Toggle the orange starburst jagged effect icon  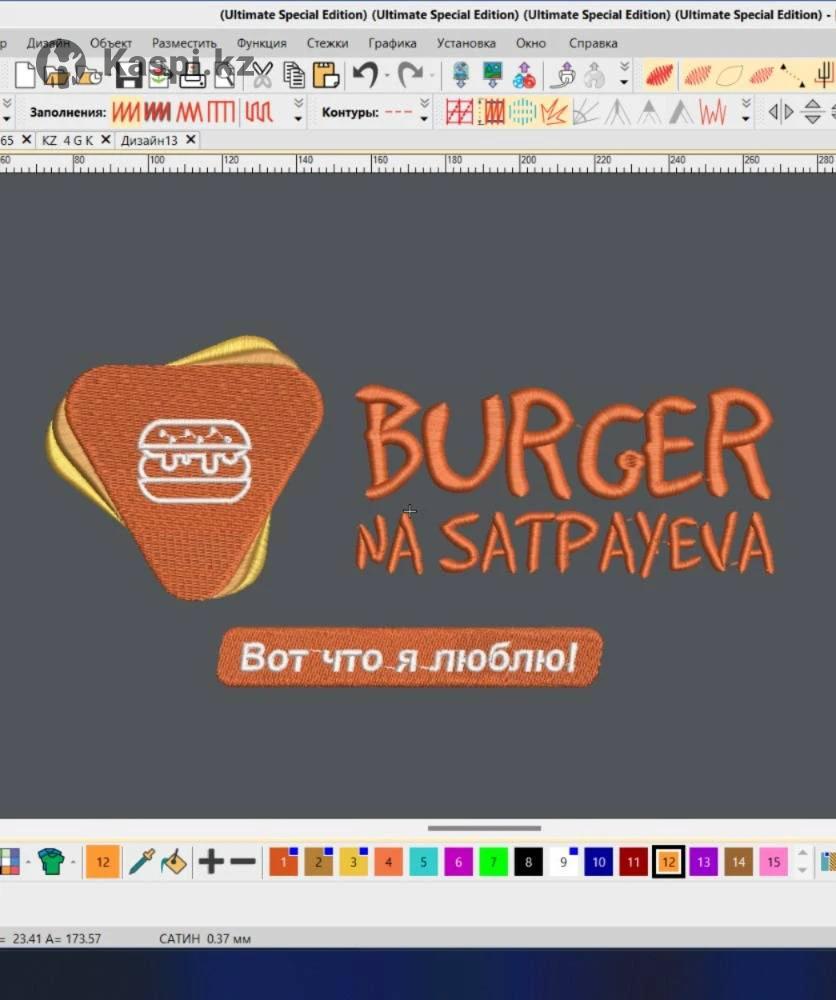[x=554, y=112]
